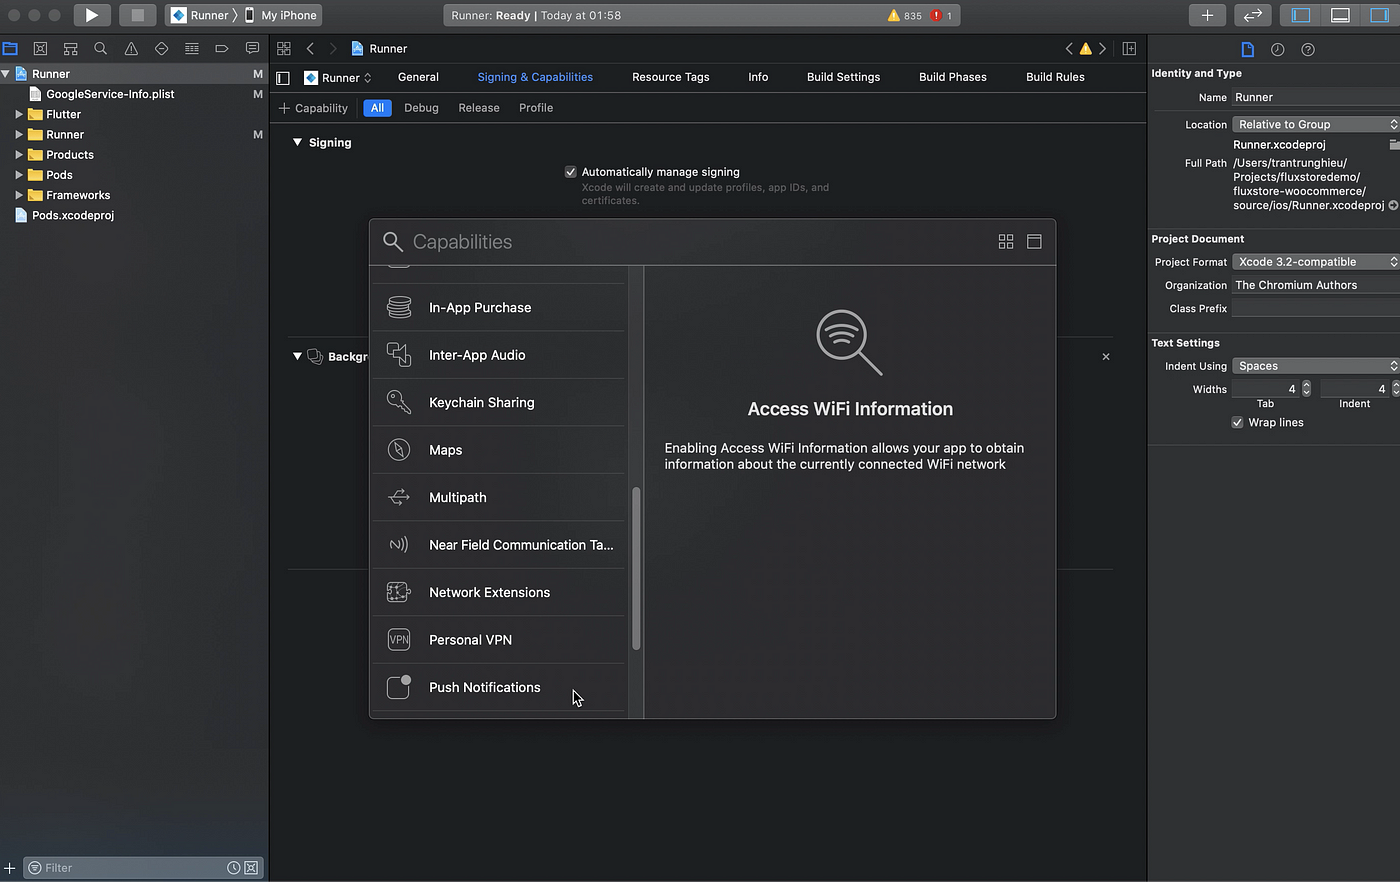Expand the Pods folder
The height and width of the screenshot is (882, 1400).
(x=19, y=175)
